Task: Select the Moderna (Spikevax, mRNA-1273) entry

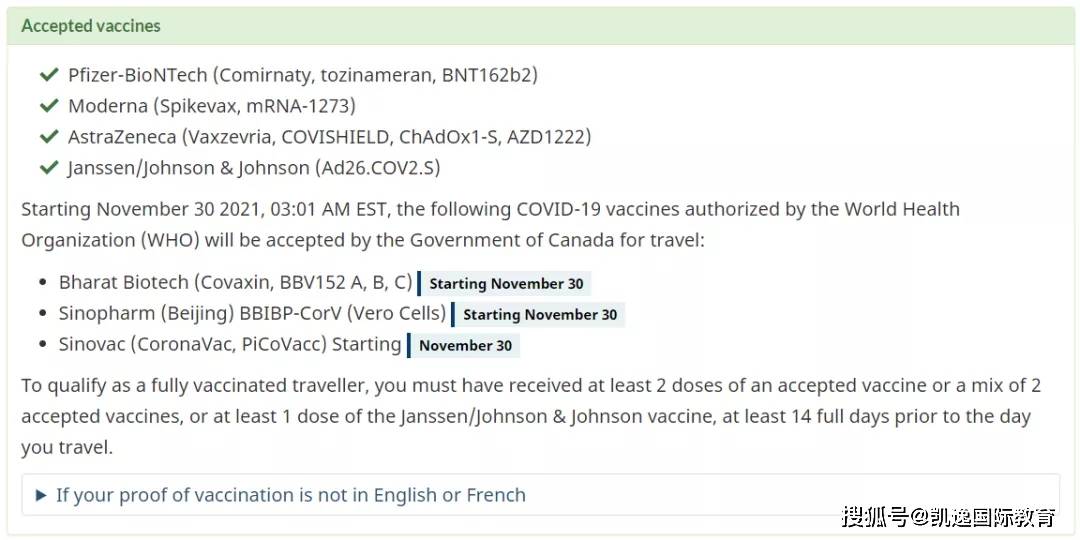Action: (x=211, y=106)
